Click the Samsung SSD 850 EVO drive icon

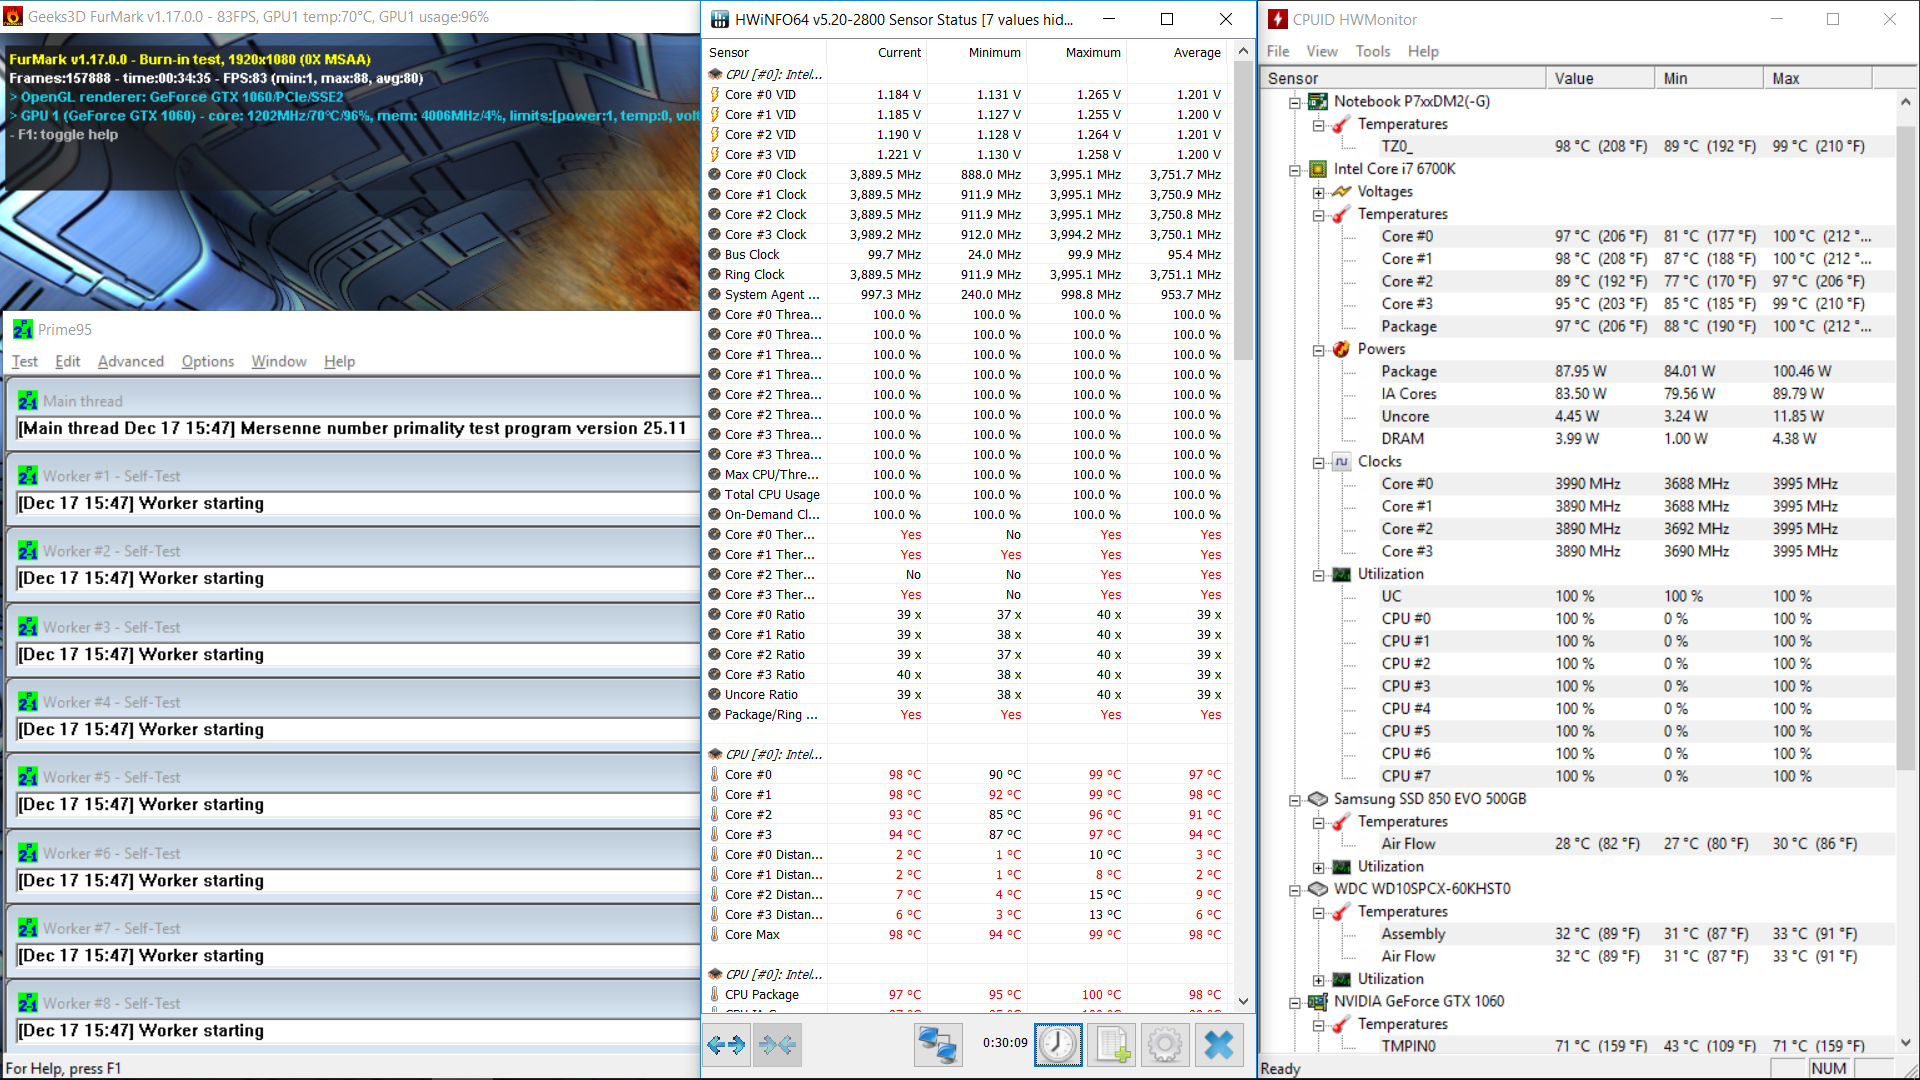pos(1318,799)
